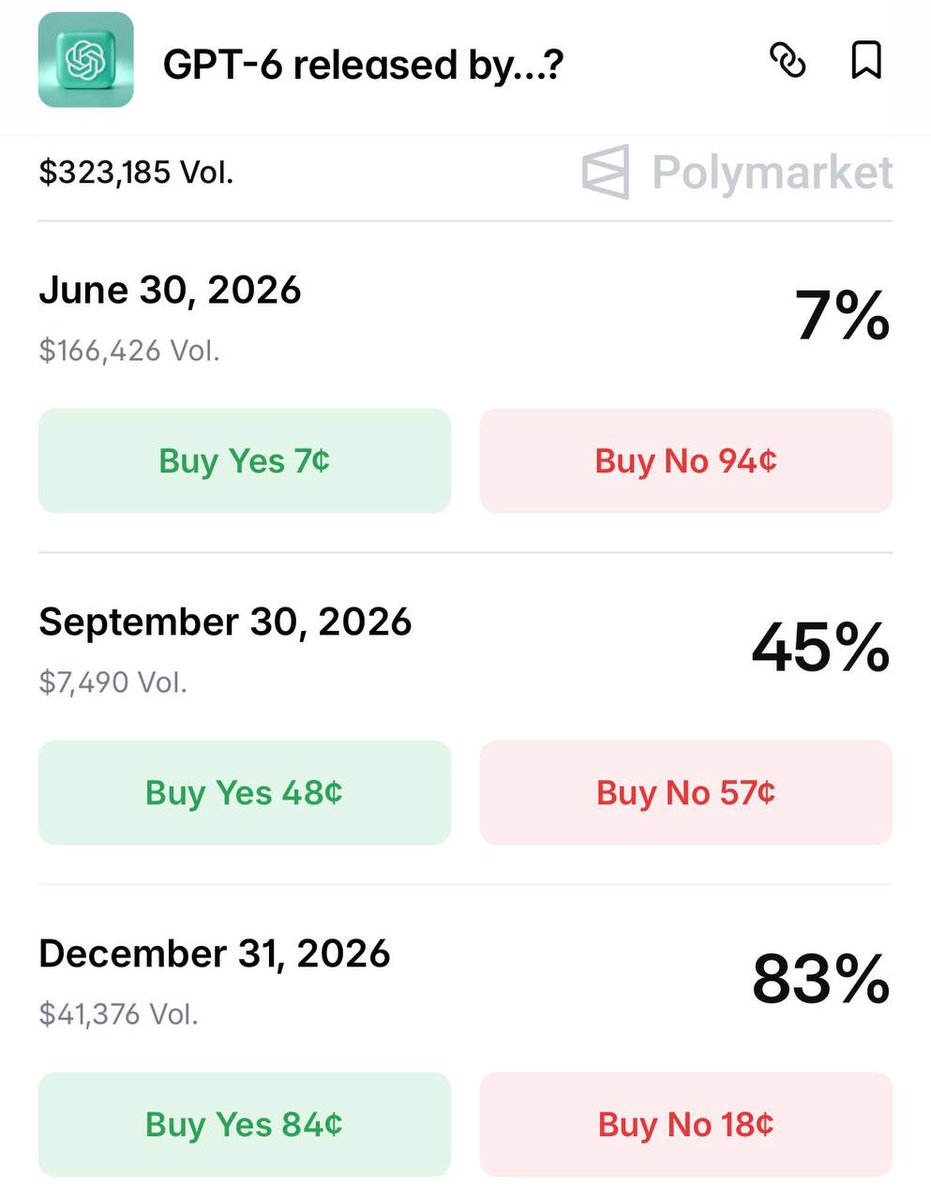The height and width of the screenshot is (1200, 931).
Task: Copy the market link using chain icon
Action: [x=788, y=62]
